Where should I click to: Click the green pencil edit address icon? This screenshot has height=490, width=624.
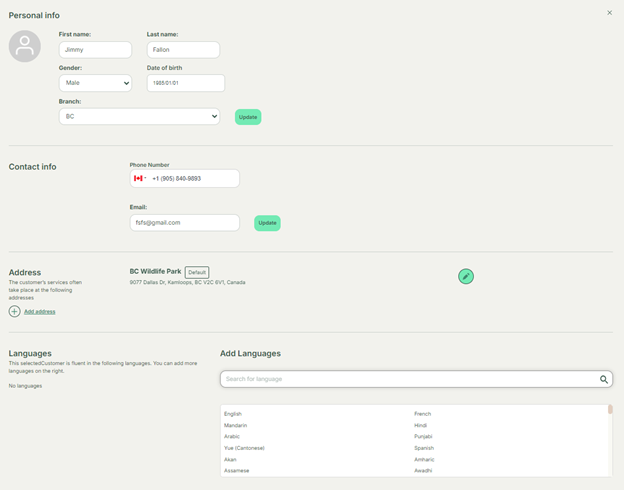[x=466, y=276]
